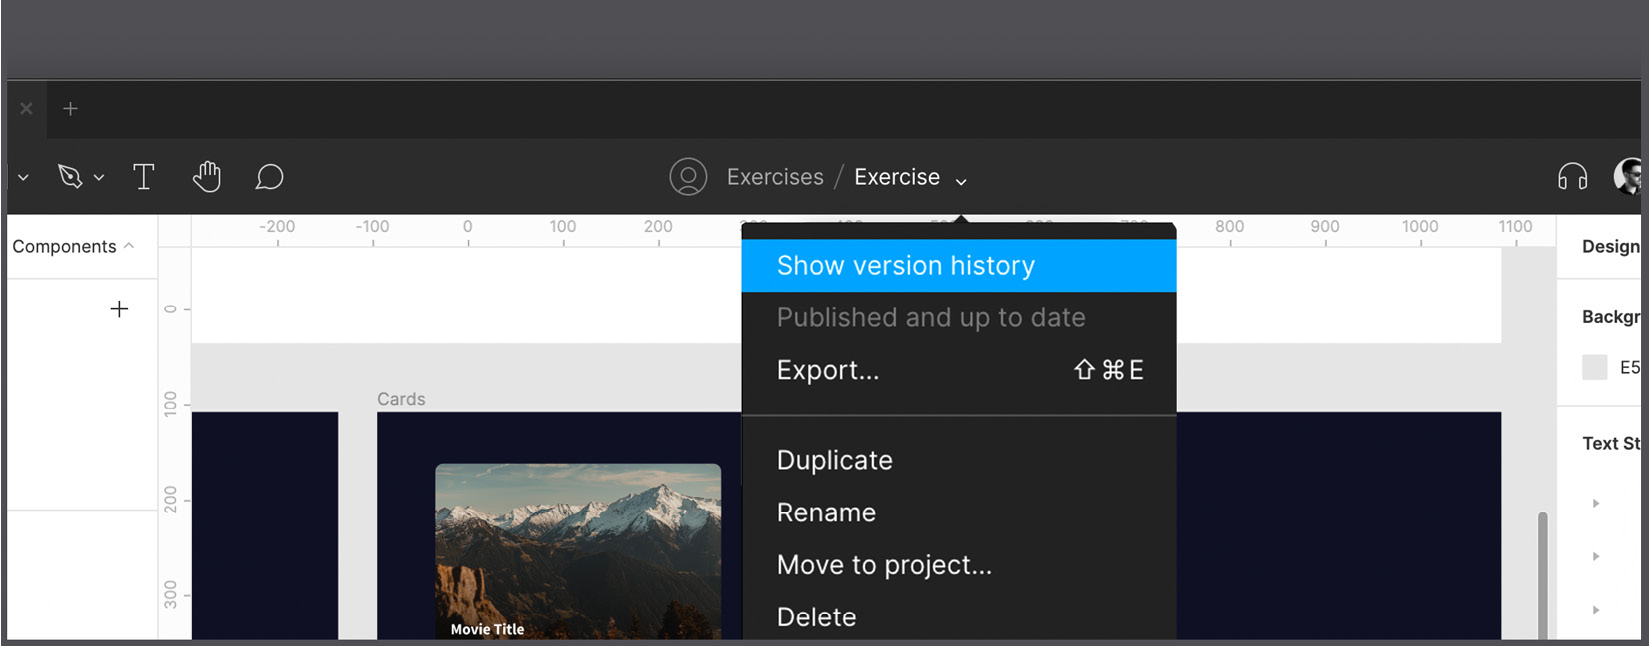Choose Show version history
The width and height of the screenshot is (1650, 646).
(x=959, y=266)
